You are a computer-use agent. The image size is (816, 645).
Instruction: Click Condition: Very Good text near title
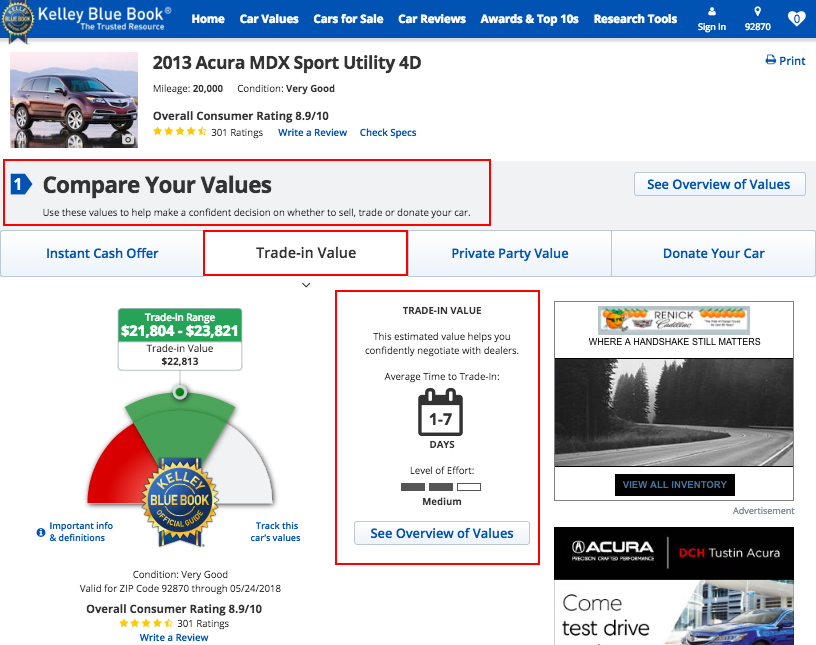pyautogui.click(x=286, y=88)
